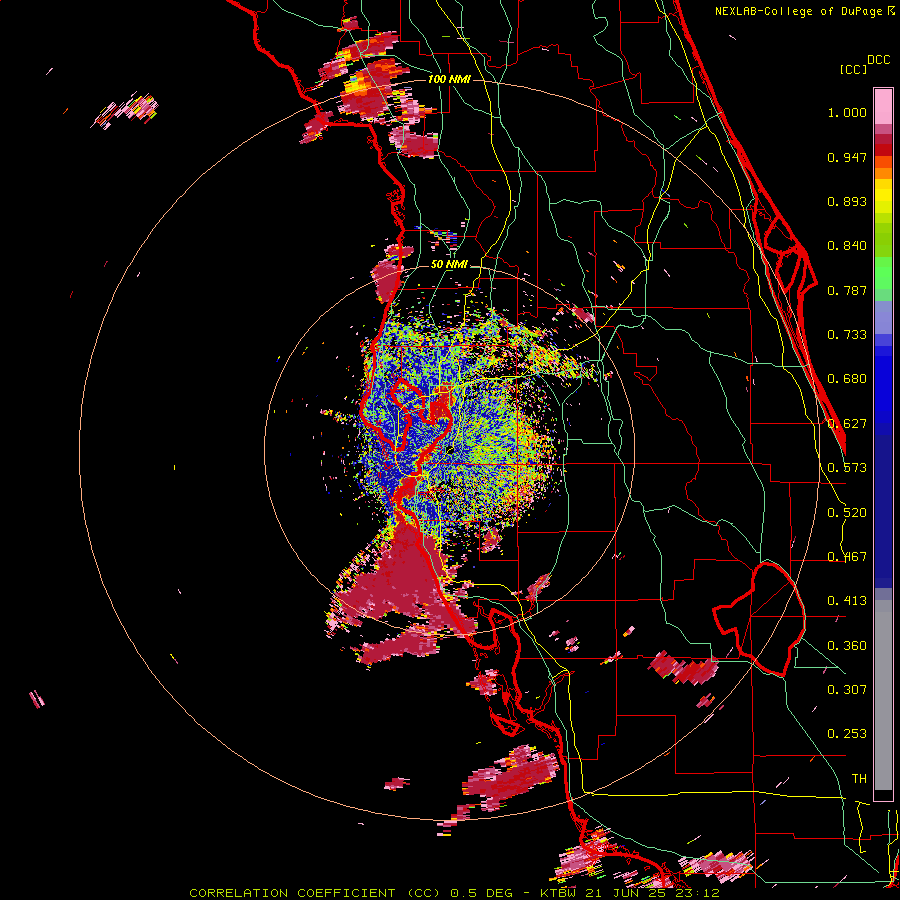This screenshot has height=900, width=900.
Task: Click the 50 NMI range ring label
Action: (x=449, y=264)
